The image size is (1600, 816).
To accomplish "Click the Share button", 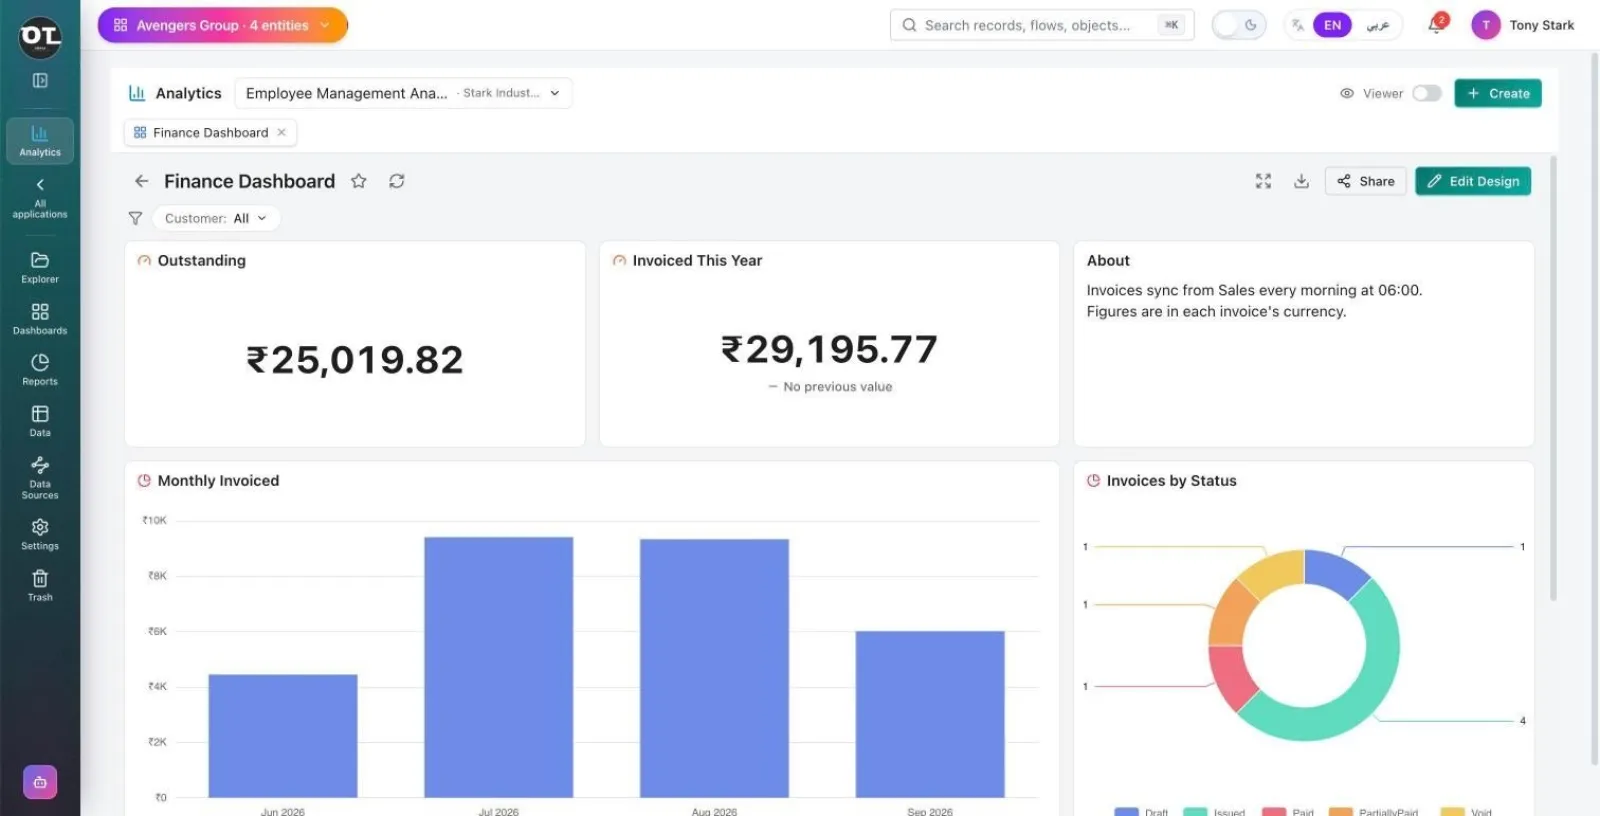I will coord(1365,181).
